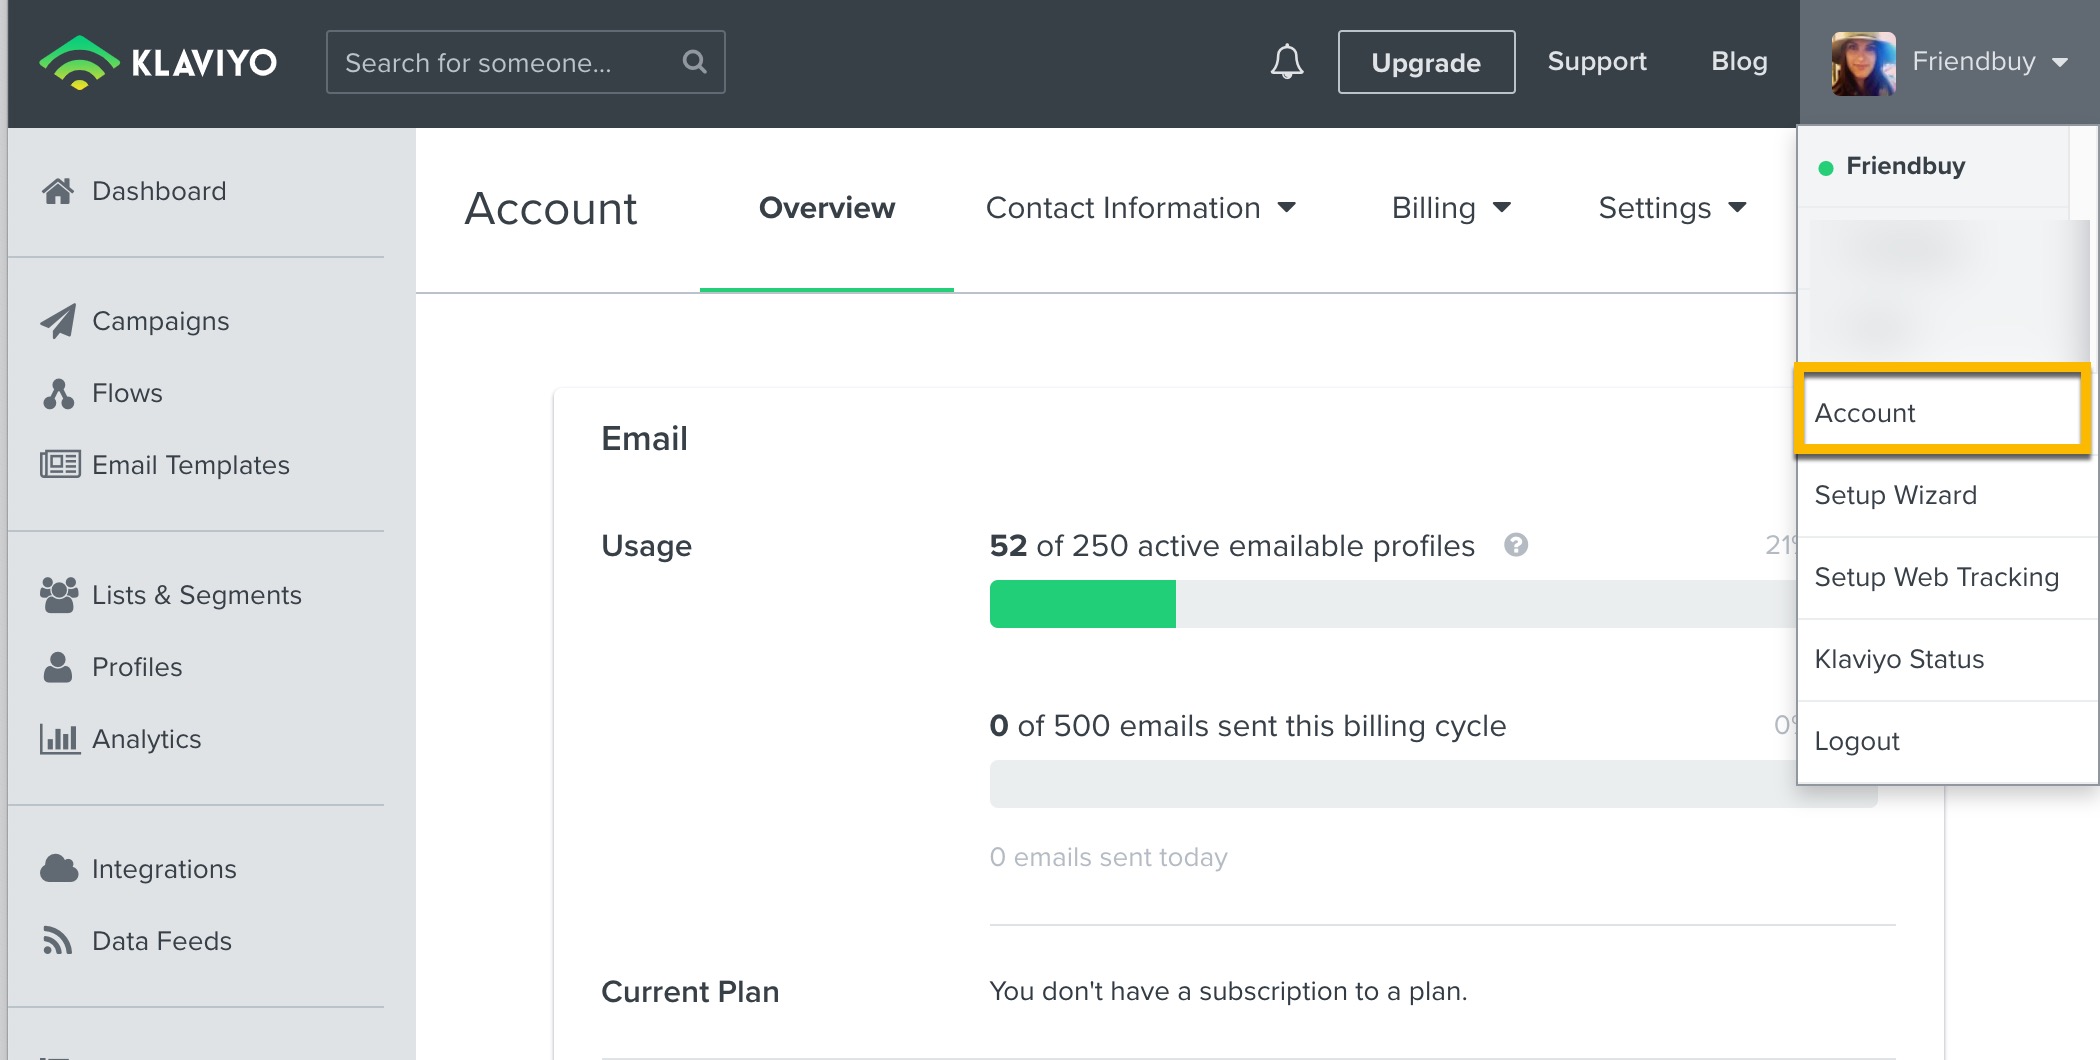This screenshot has width=2100, height=1060.
Task: Focus the Search for someone field
Action: click(525, 62)
